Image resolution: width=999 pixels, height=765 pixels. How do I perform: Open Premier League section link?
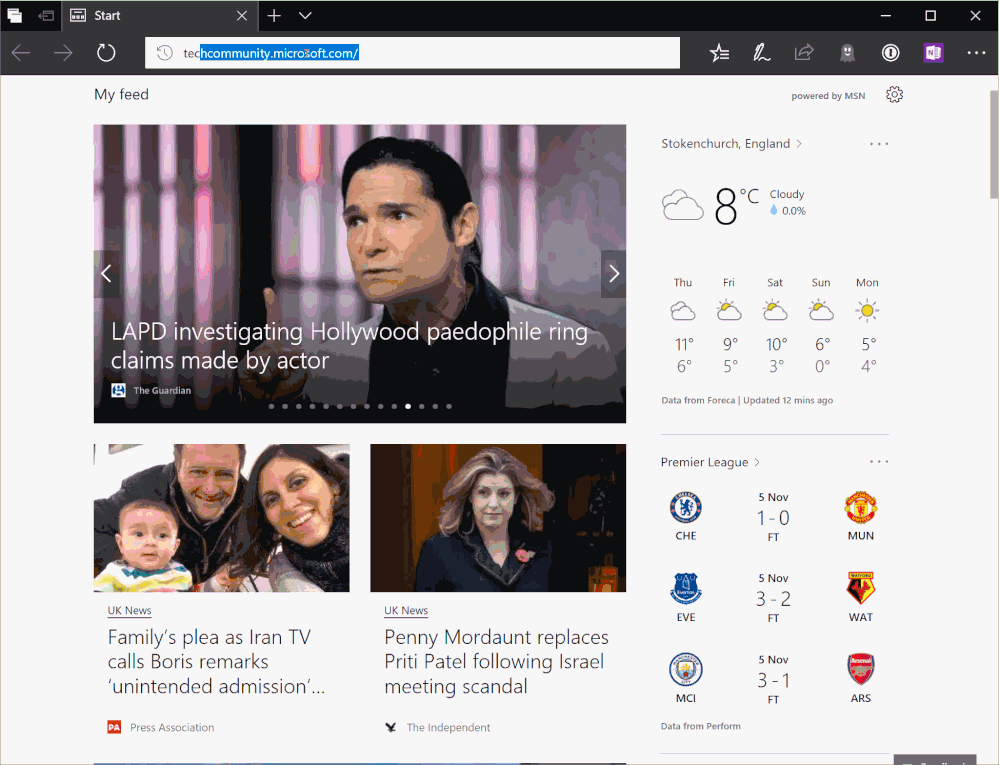(x=710, y=462)
